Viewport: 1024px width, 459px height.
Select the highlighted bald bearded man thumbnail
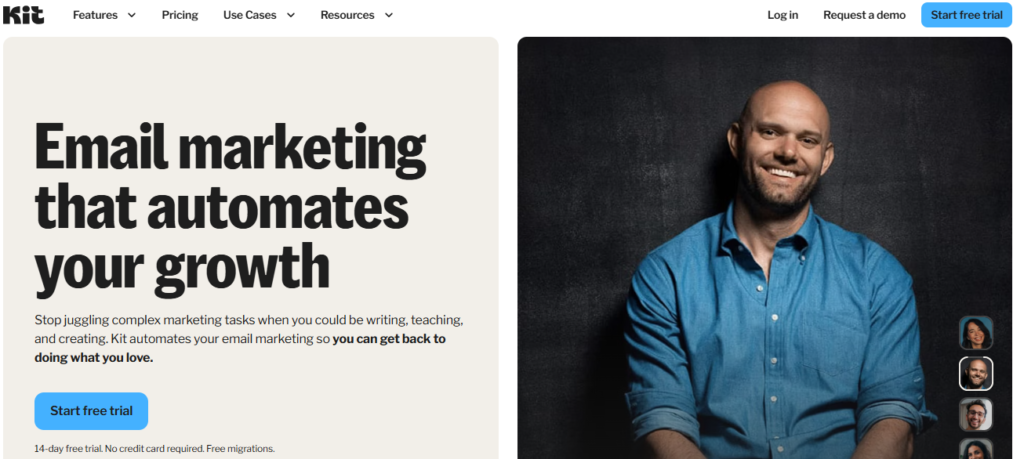click(x=976, y=373)
